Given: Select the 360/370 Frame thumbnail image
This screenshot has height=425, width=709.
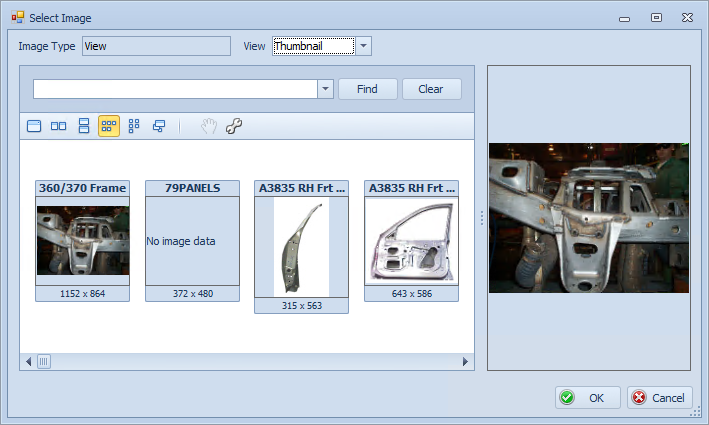Looking at the screenshot, I should click(83, 241).
